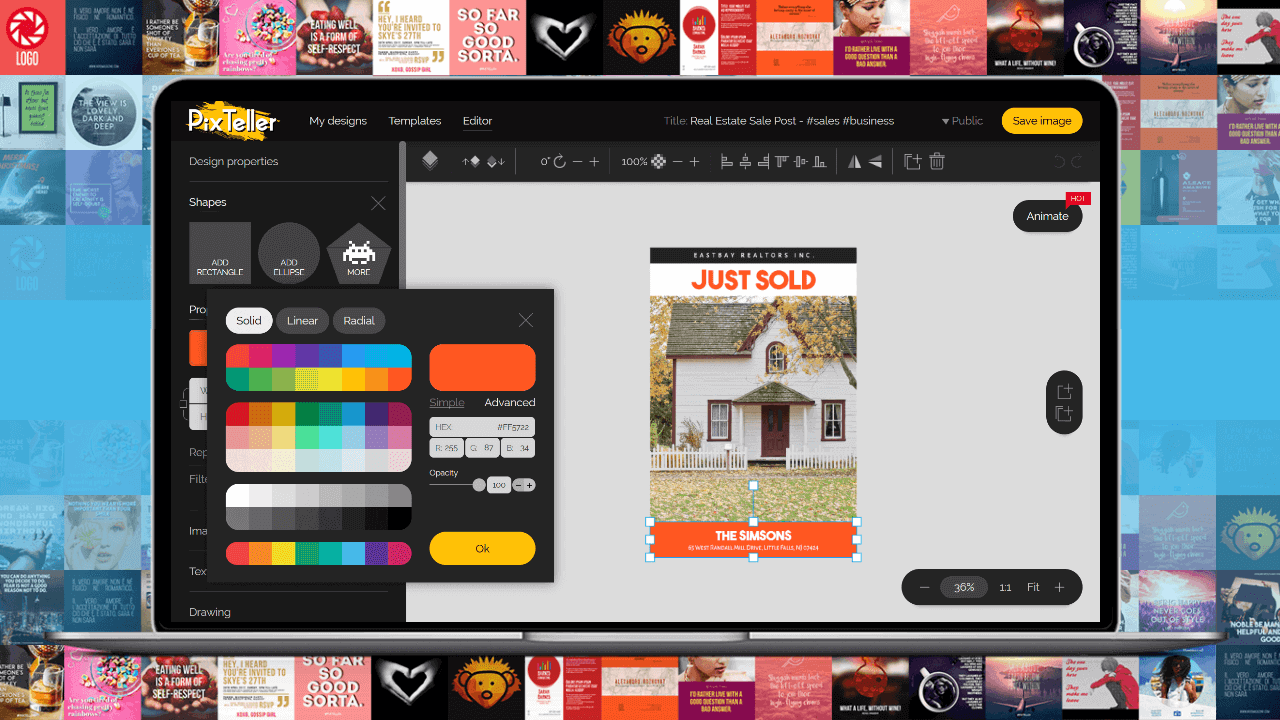Screen dimensions: 1280x720
Task: Switch to Simple color mode
Action: (x=447, y=402)
